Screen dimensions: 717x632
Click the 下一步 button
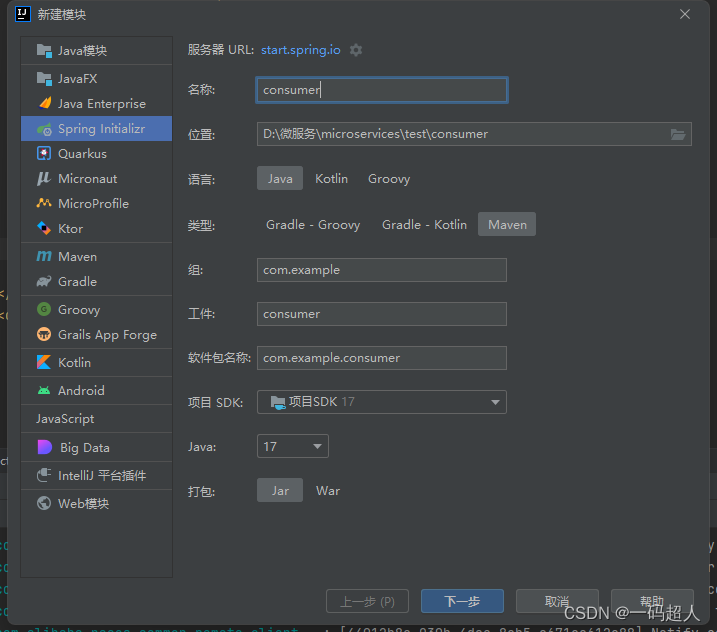(x=462, y=601)
